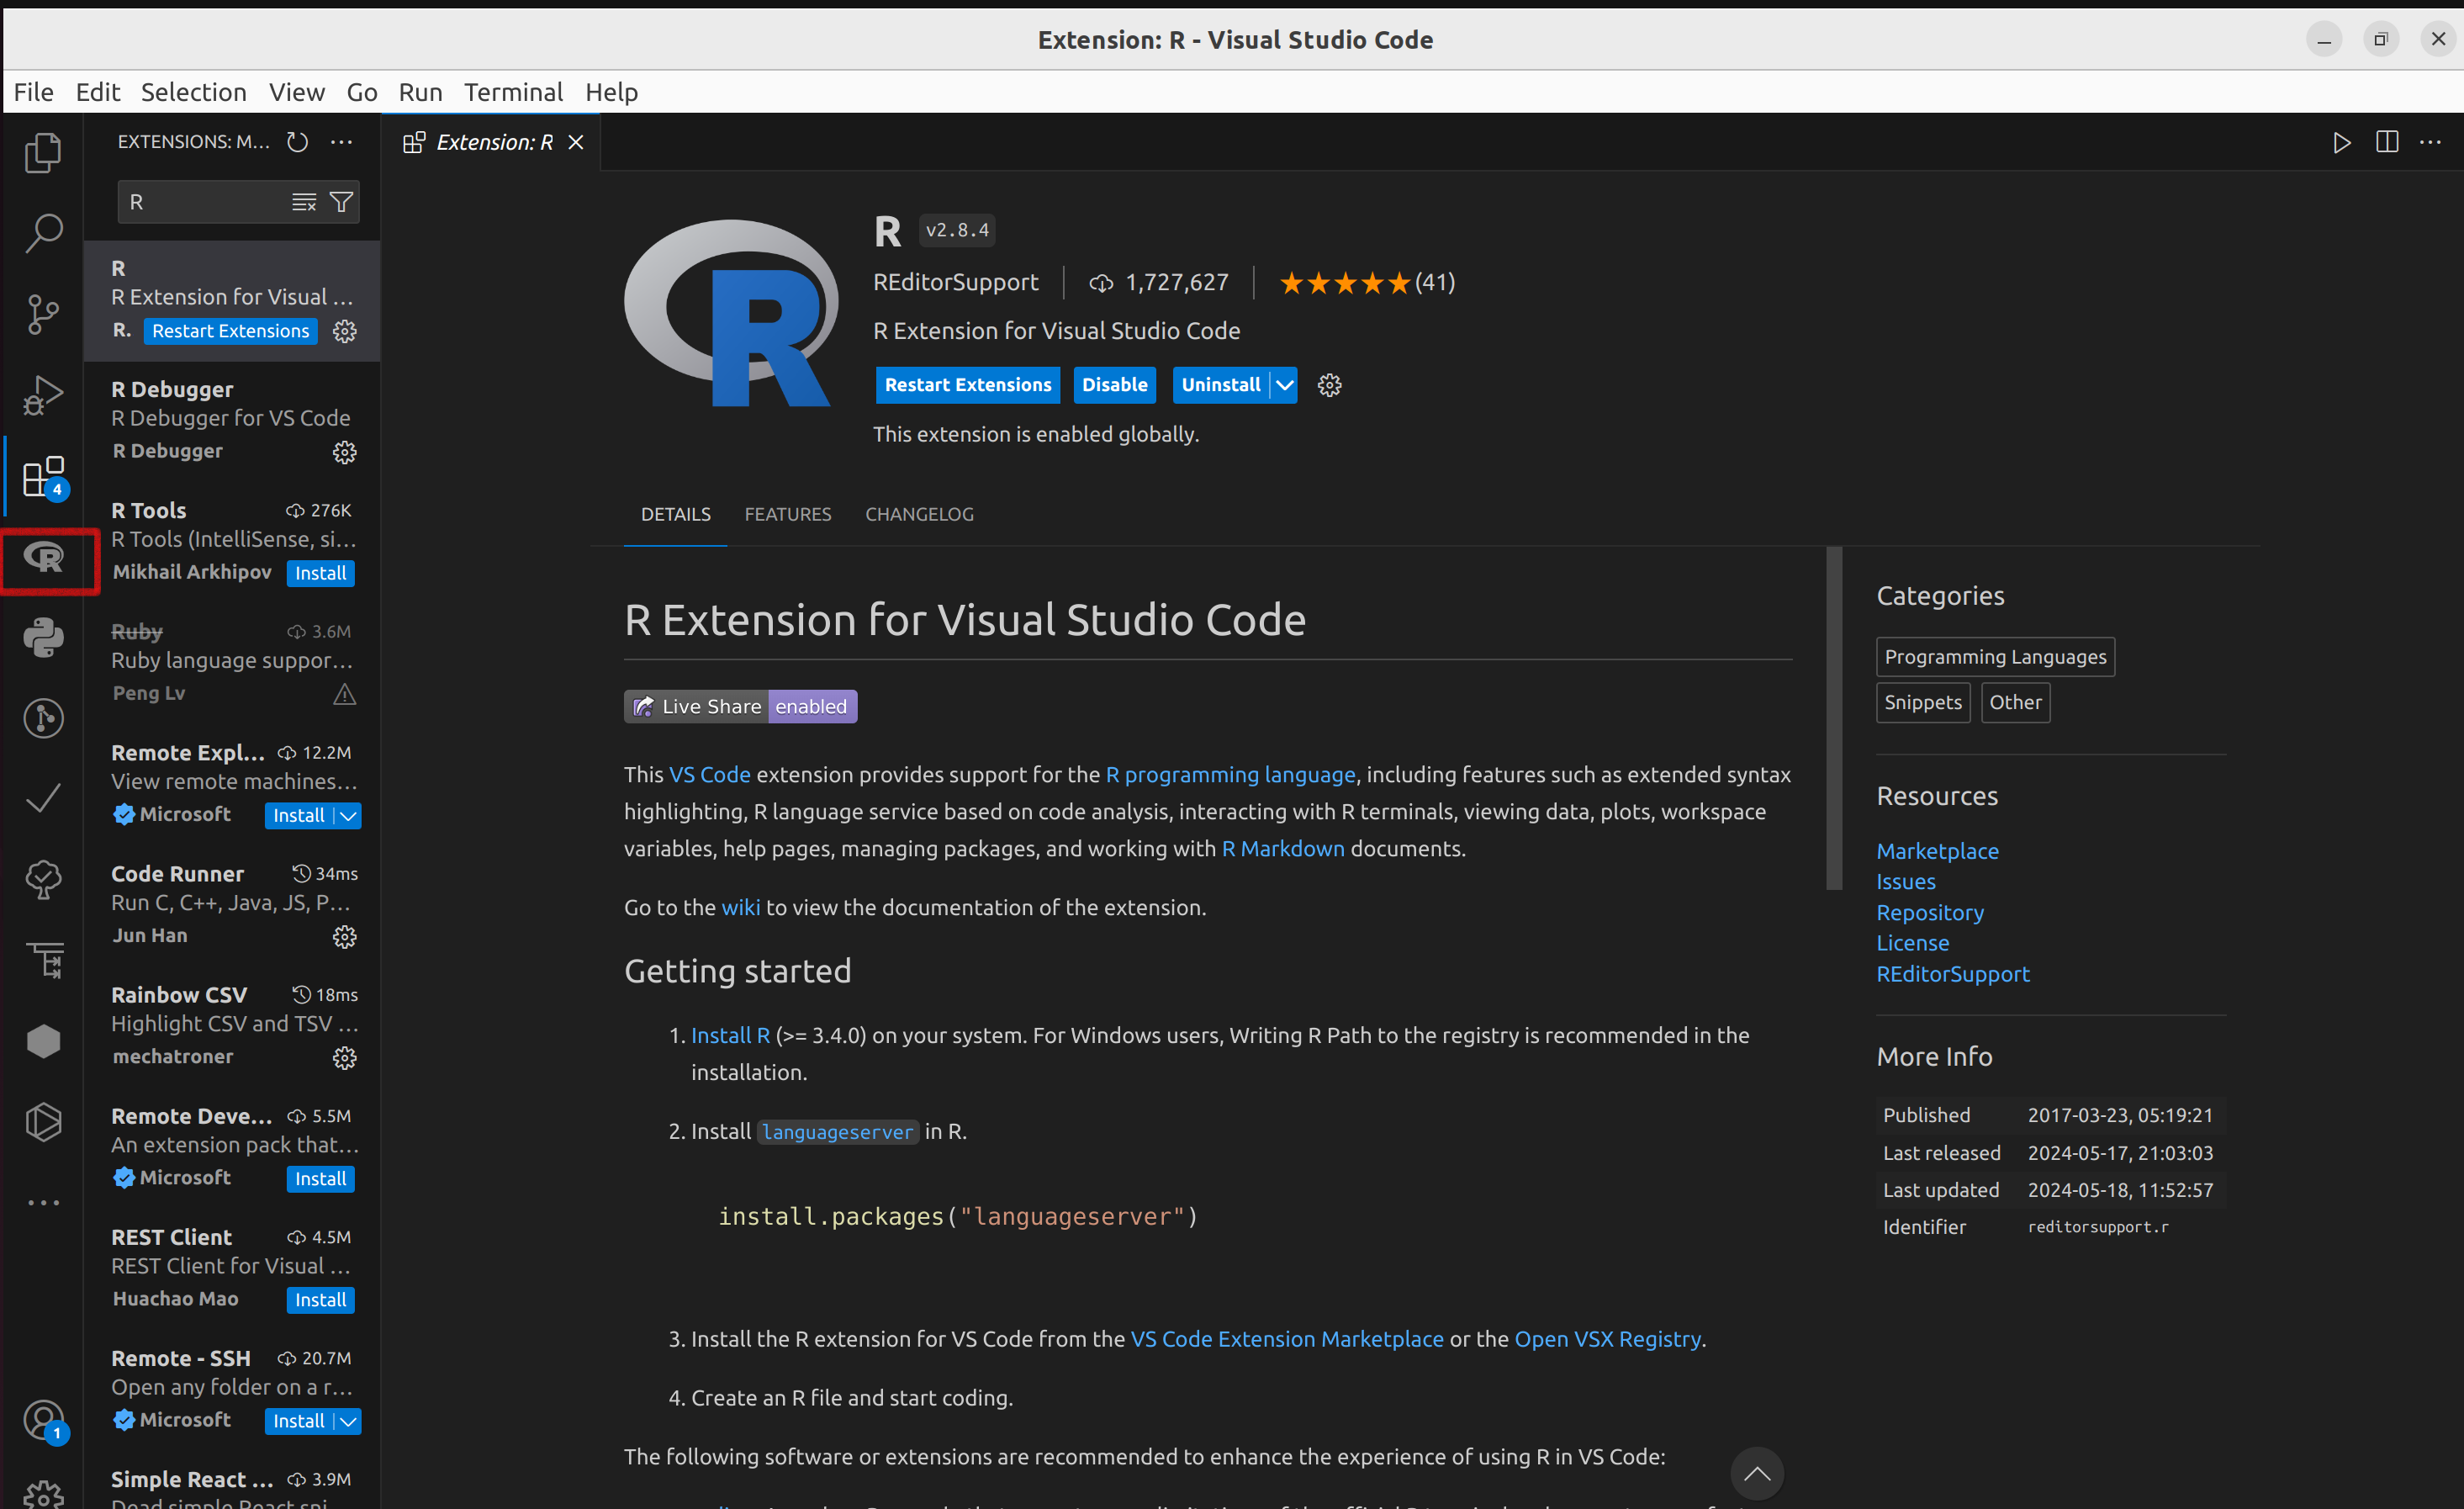Image resolution: width=2464 pixels, height=1509 pixels.
Task: Show additional views via activity bar ellipsis
Action: coord(43,1203)
